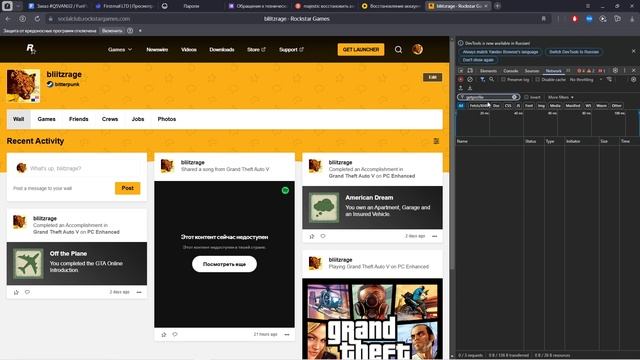
Task: Like the Off the Plane post
Action: coord(16,292)
